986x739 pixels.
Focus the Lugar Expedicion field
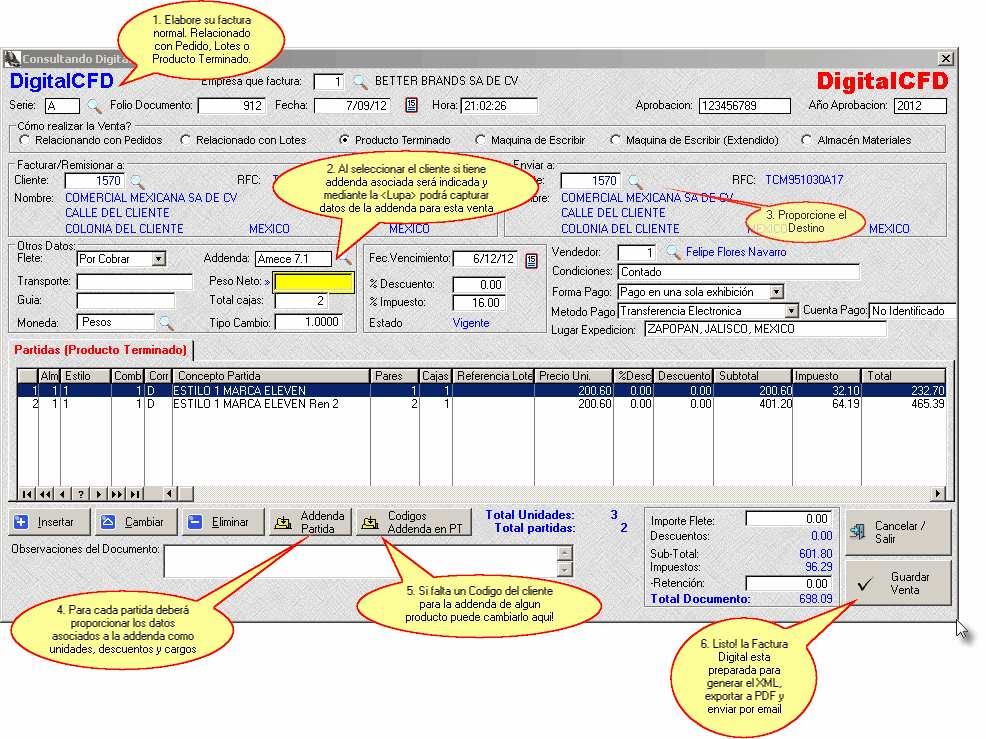coord(765,329)
